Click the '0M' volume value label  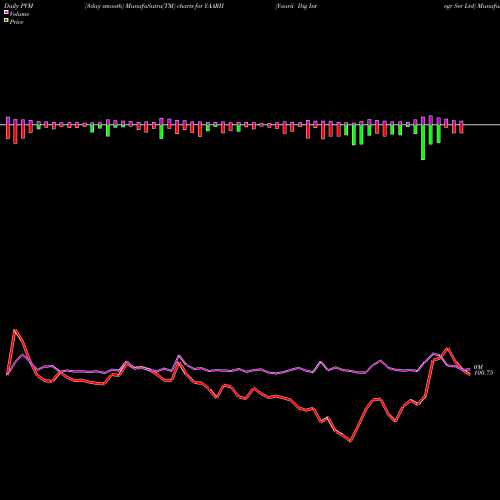coord(478,367)
